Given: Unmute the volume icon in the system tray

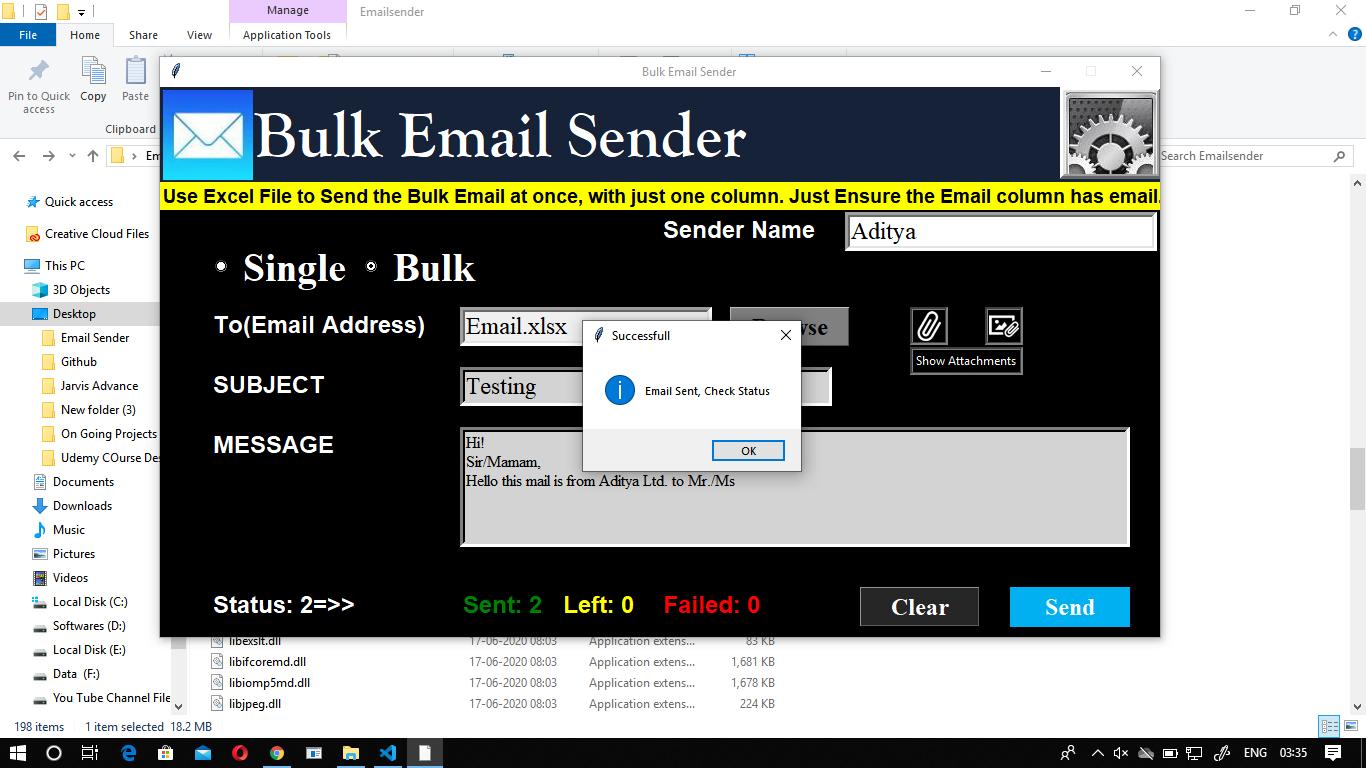Looking at the screenshot, I should point(1121,753).
